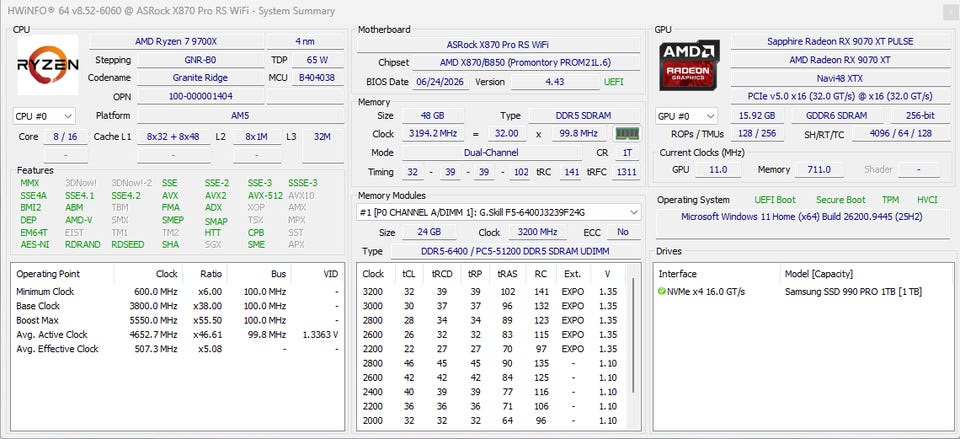Select the AMD Ryzen 7 9700X name field
Image resolution: width=960 pixels, height=439 pixels.
[176, 42]
